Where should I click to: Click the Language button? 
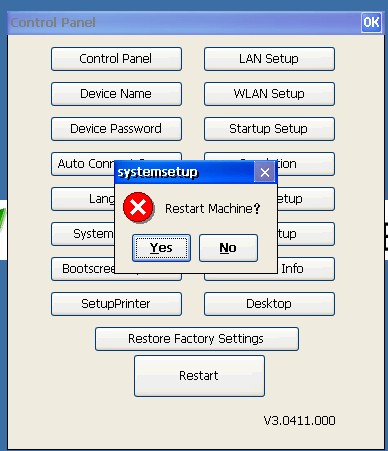pos(83,199)
